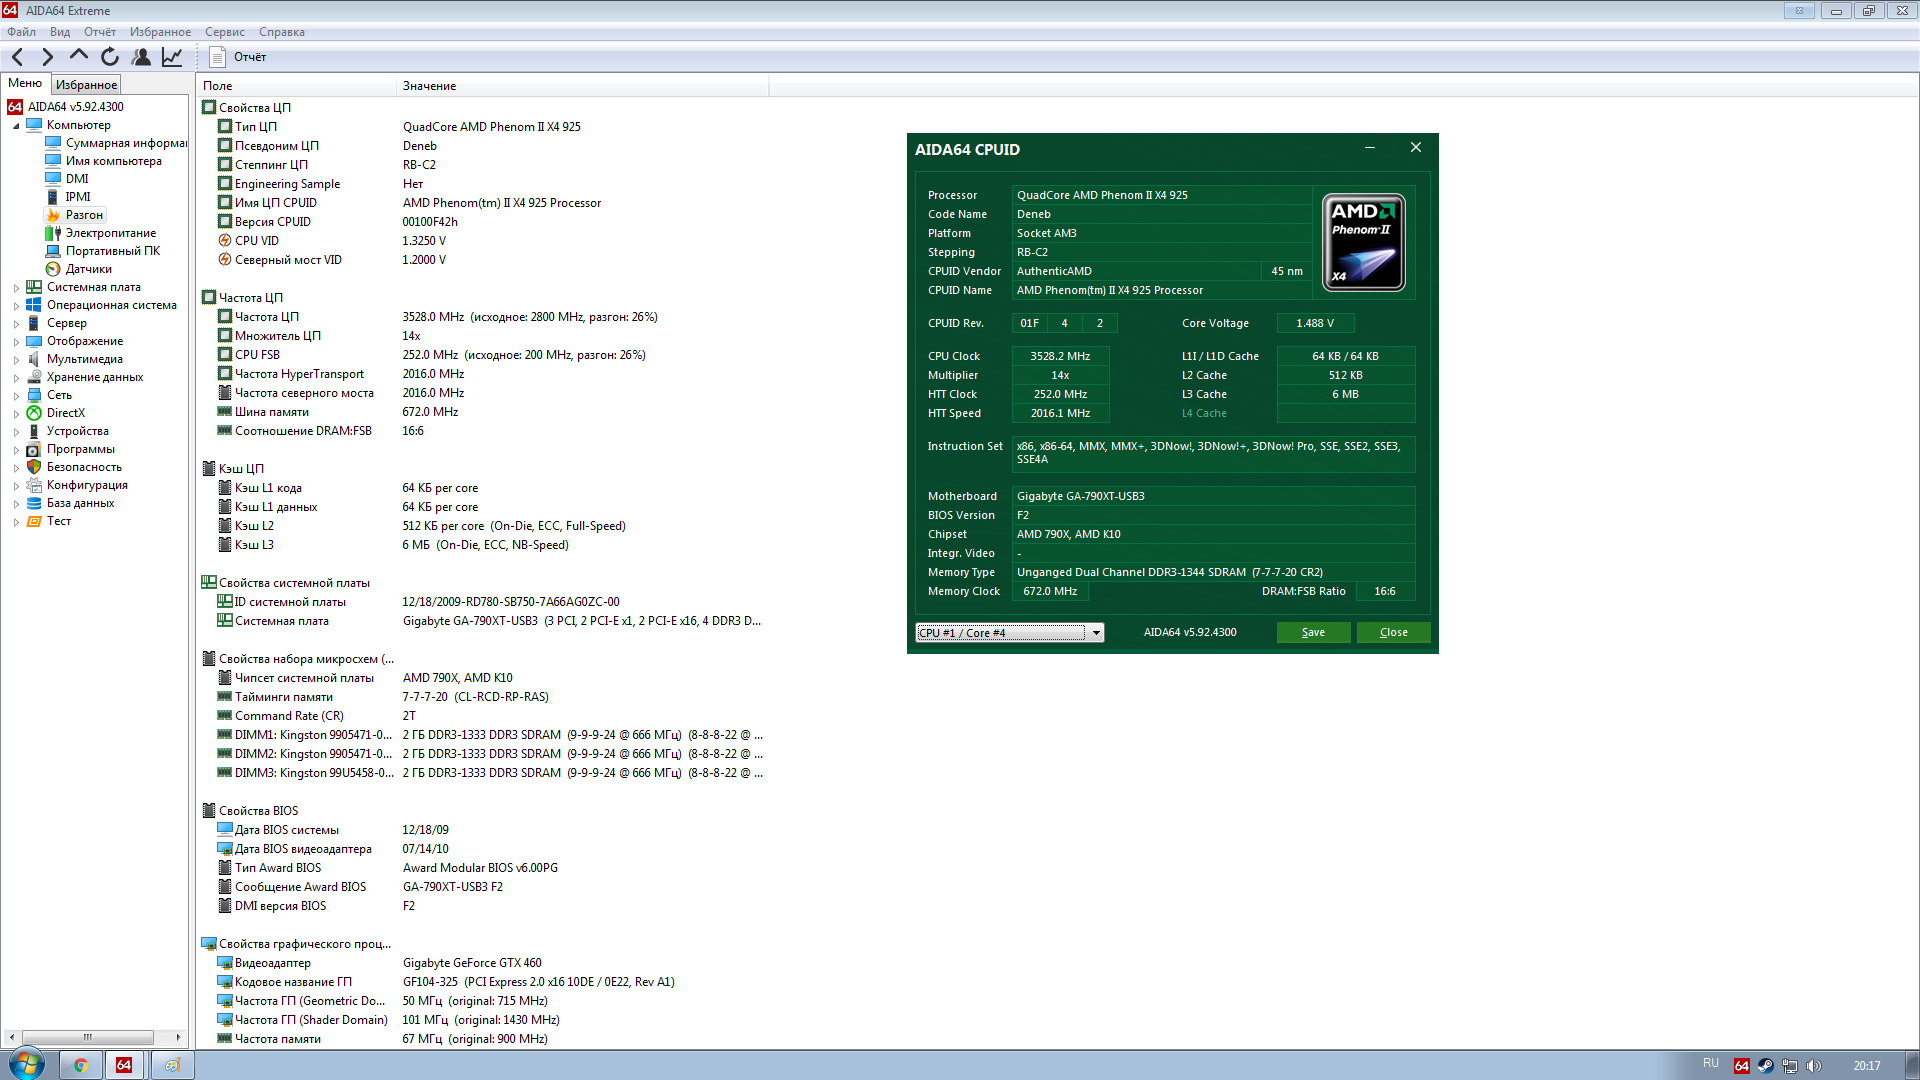The image size is (1920, 1080).
Task: Go up one level with up arrow
Action: (x=78, y=56)
